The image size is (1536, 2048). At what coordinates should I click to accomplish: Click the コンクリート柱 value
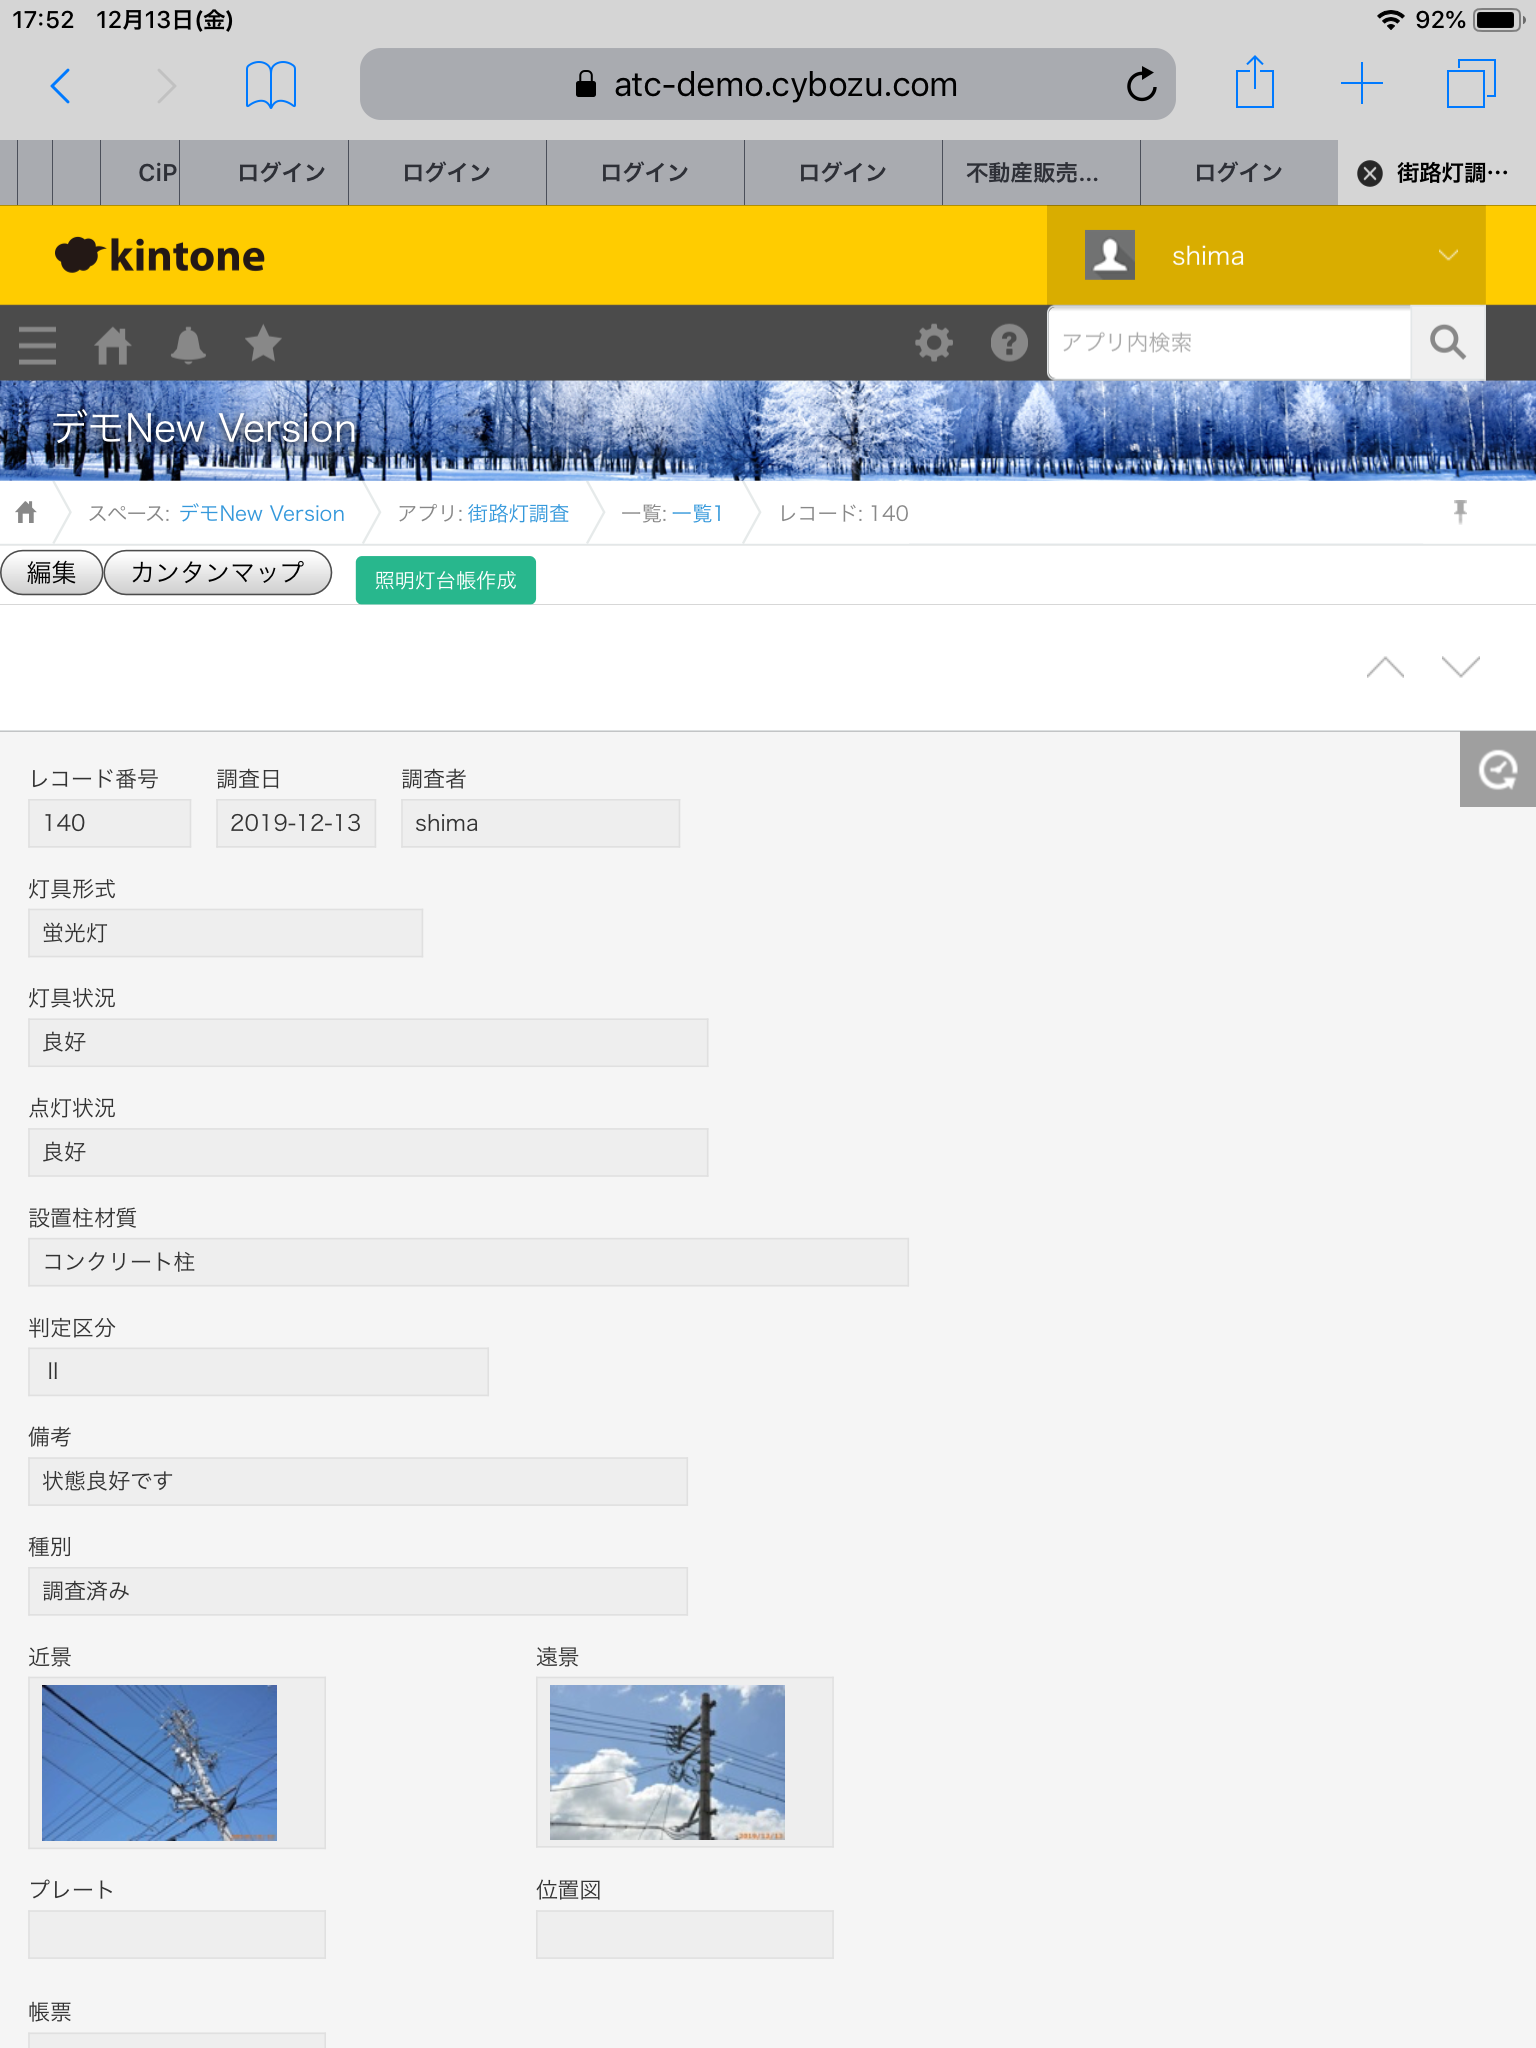point(468,1262)
